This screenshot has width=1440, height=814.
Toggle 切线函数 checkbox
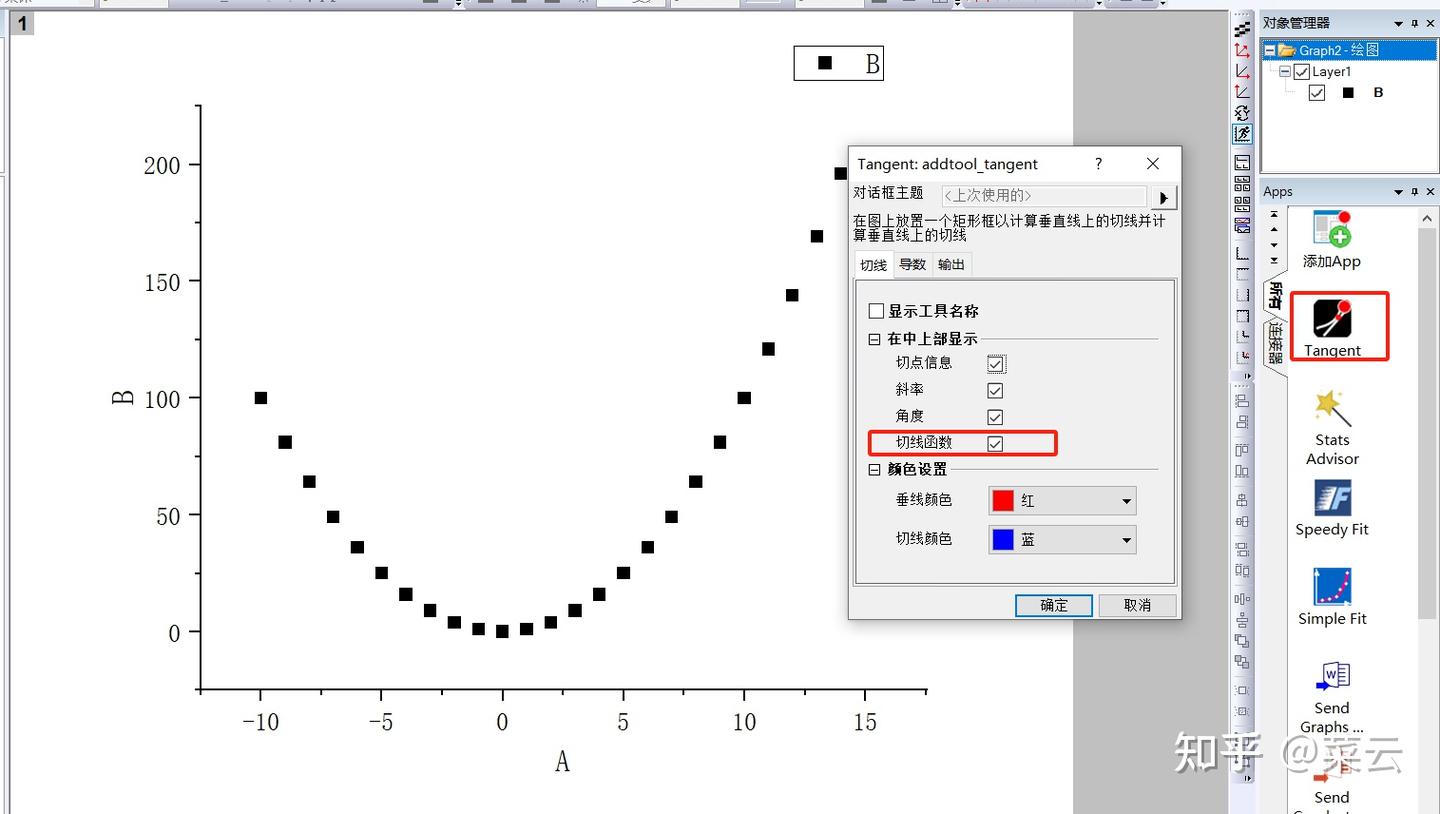click(x=995, y=443)
